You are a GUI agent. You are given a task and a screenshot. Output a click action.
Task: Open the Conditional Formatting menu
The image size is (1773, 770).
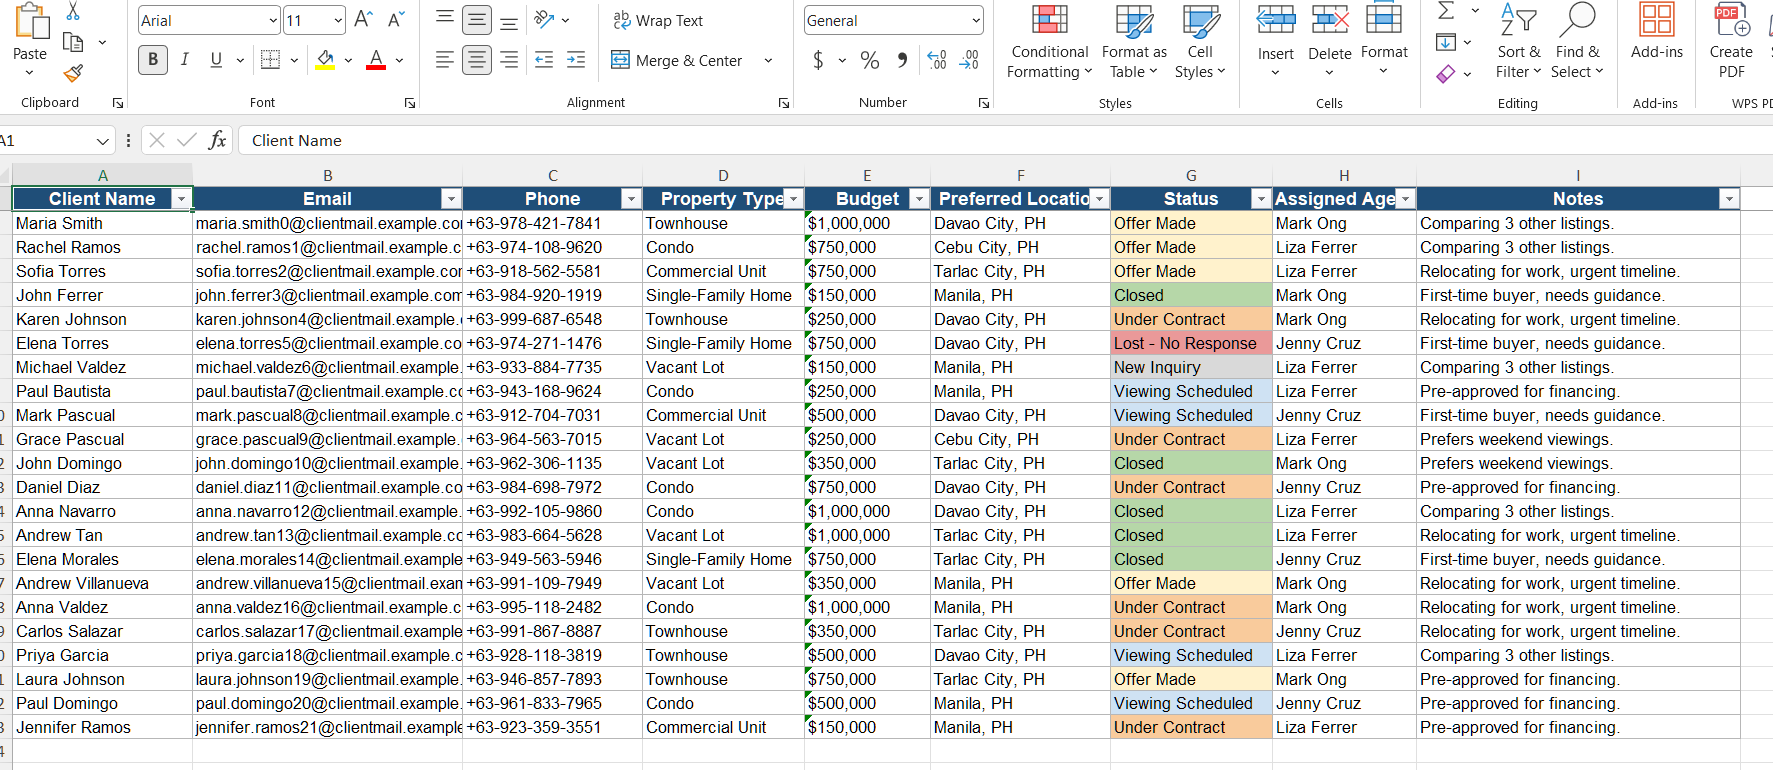1049,42
